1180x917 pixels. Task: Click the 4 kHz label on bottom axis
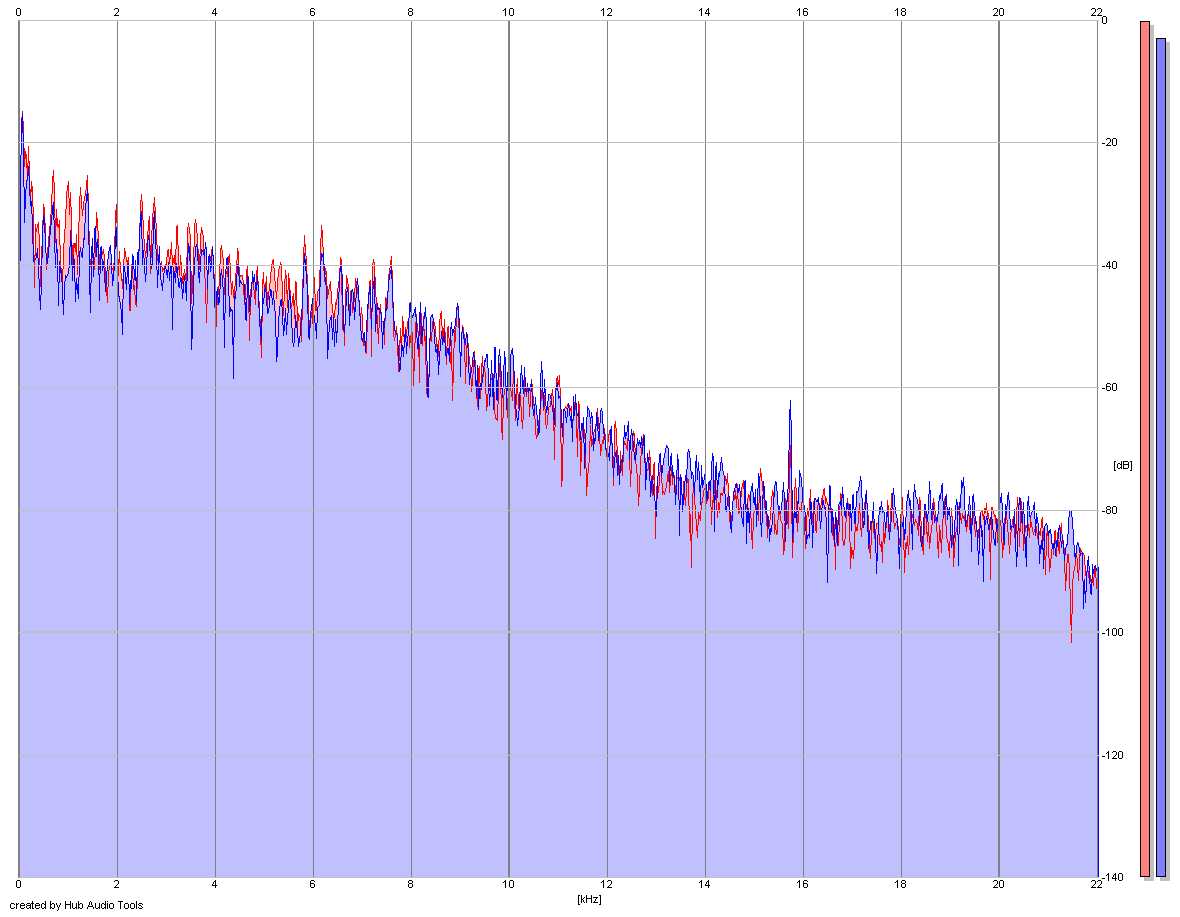tap(214, 885)
